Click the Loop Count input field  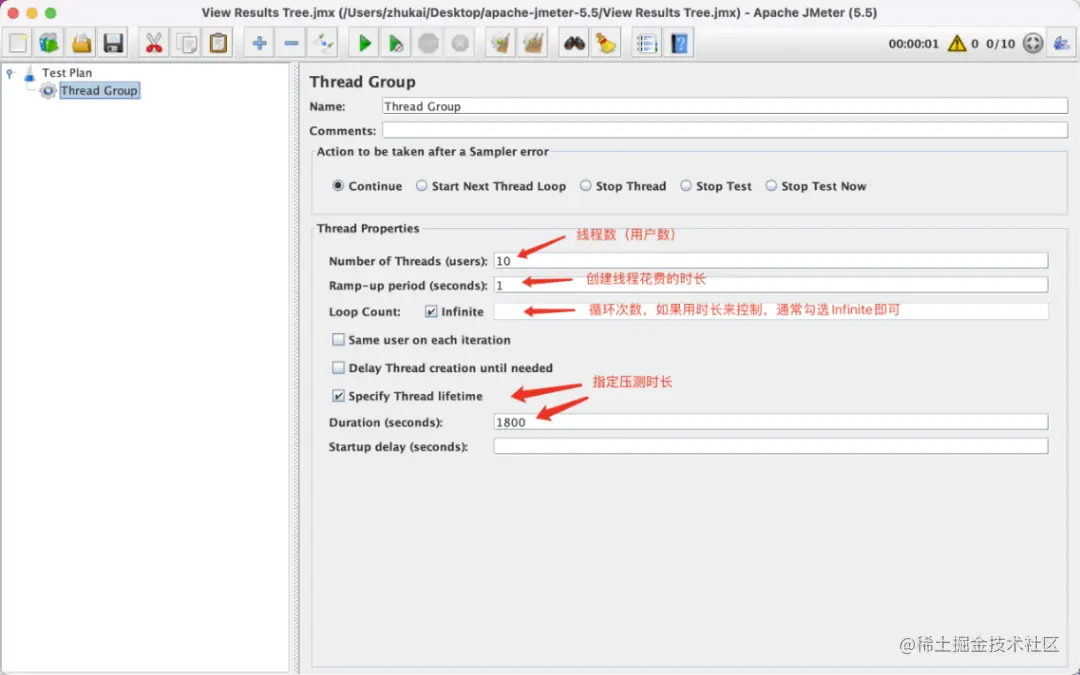click(x=771, y=311)
